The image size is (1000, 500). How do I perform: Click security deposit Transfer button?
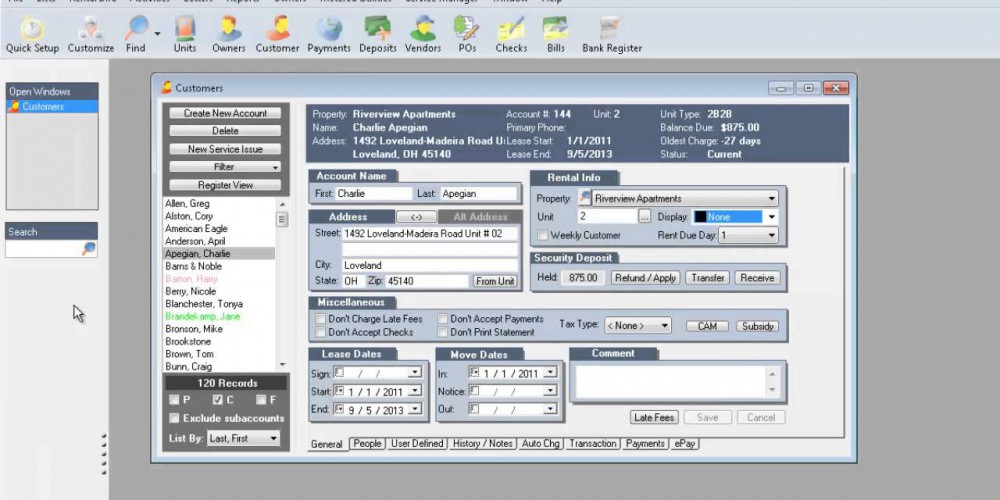(708, 278)
